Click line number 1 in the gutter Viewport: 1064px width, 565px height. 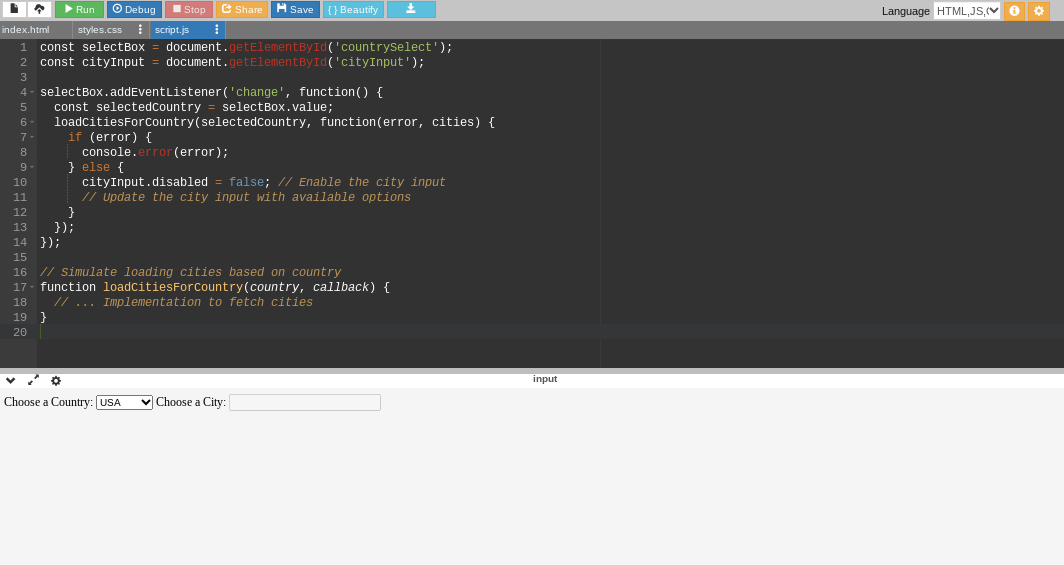coord(23,47)
